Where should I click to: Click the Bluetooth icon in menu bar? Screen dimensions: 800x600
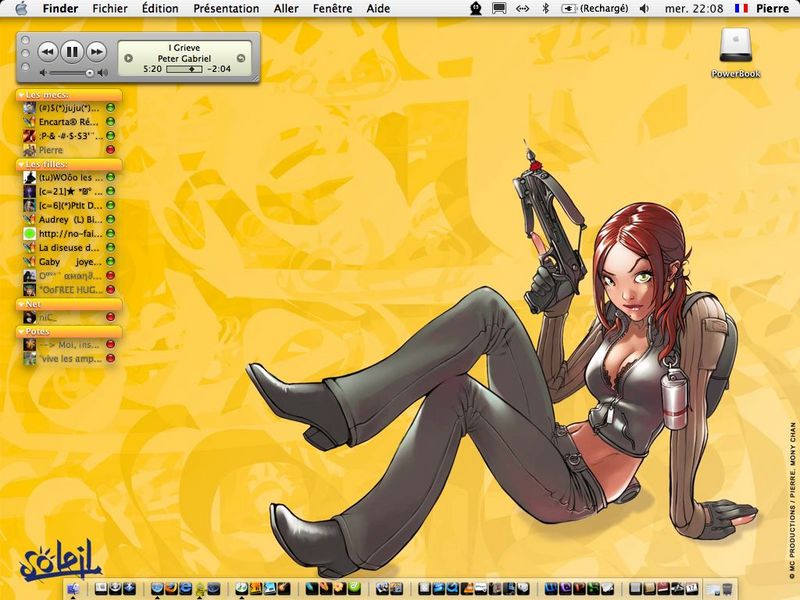545,8
